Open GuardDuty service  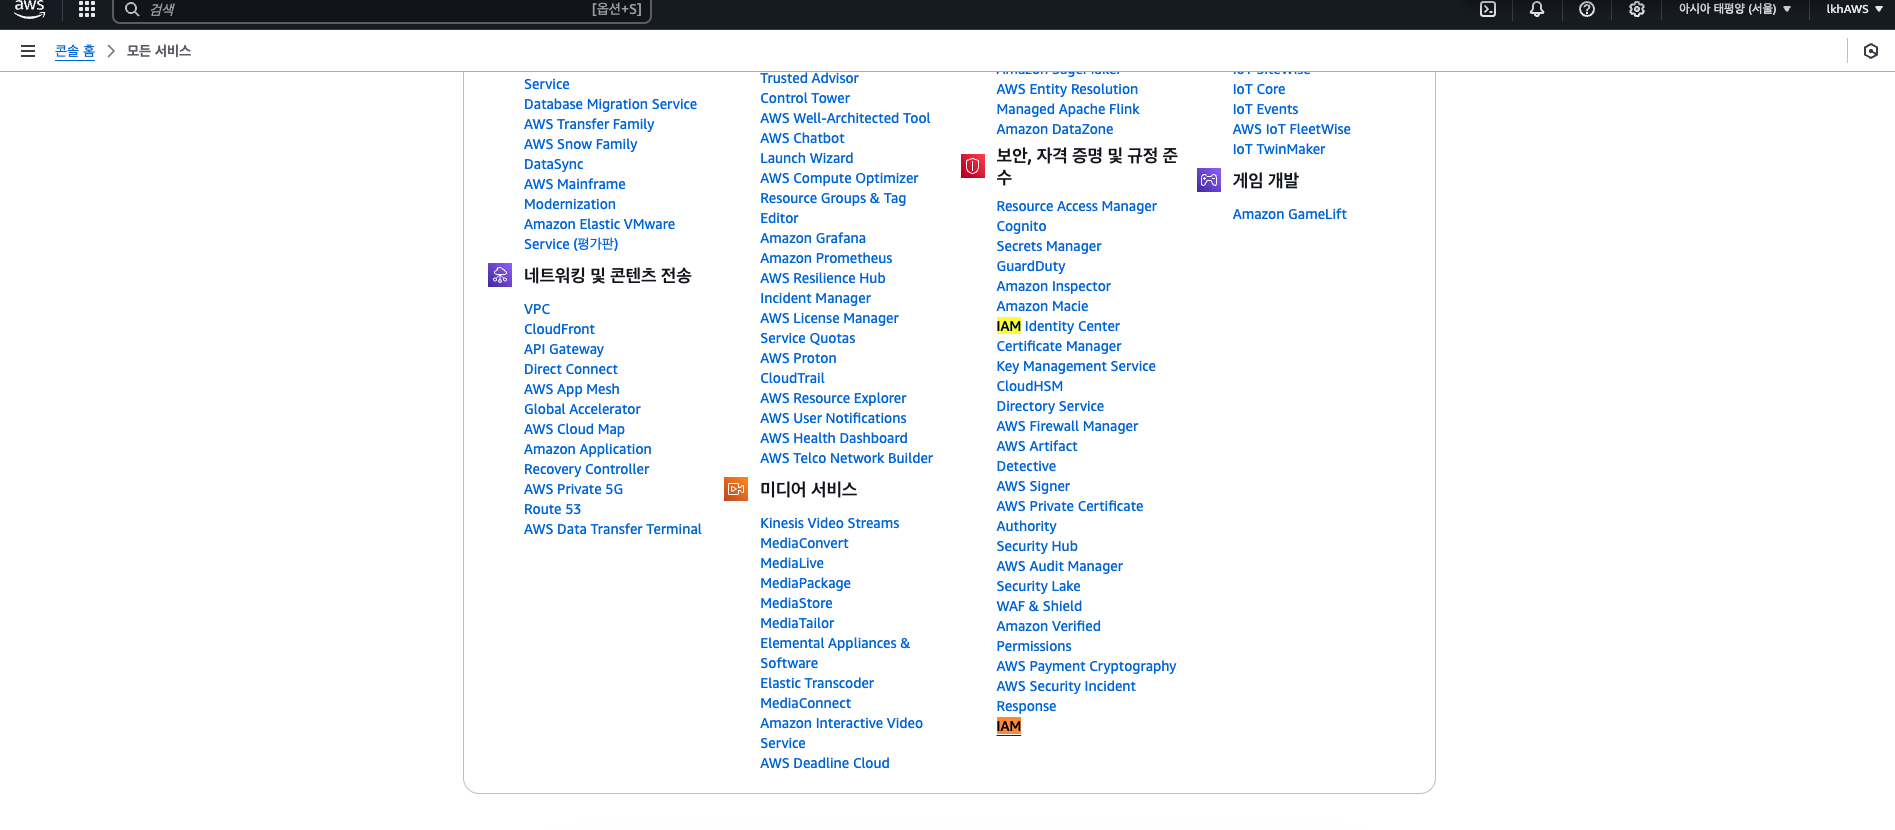click(1030, 266)
